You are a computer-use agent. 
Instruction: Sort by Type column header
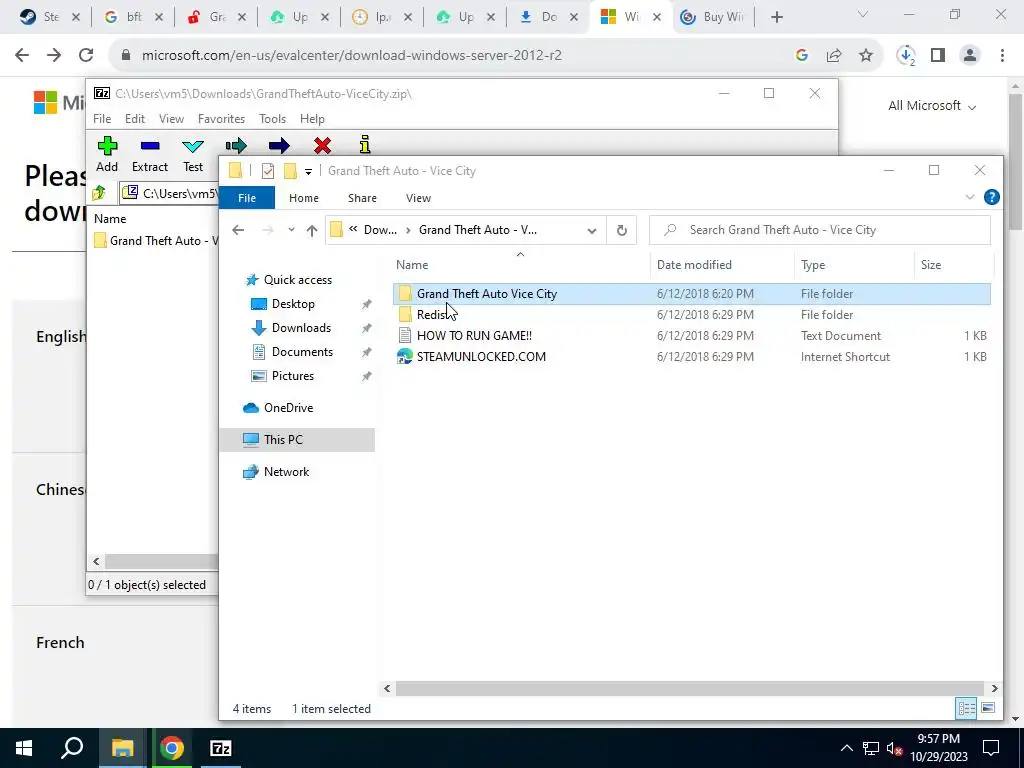[854, 264]
